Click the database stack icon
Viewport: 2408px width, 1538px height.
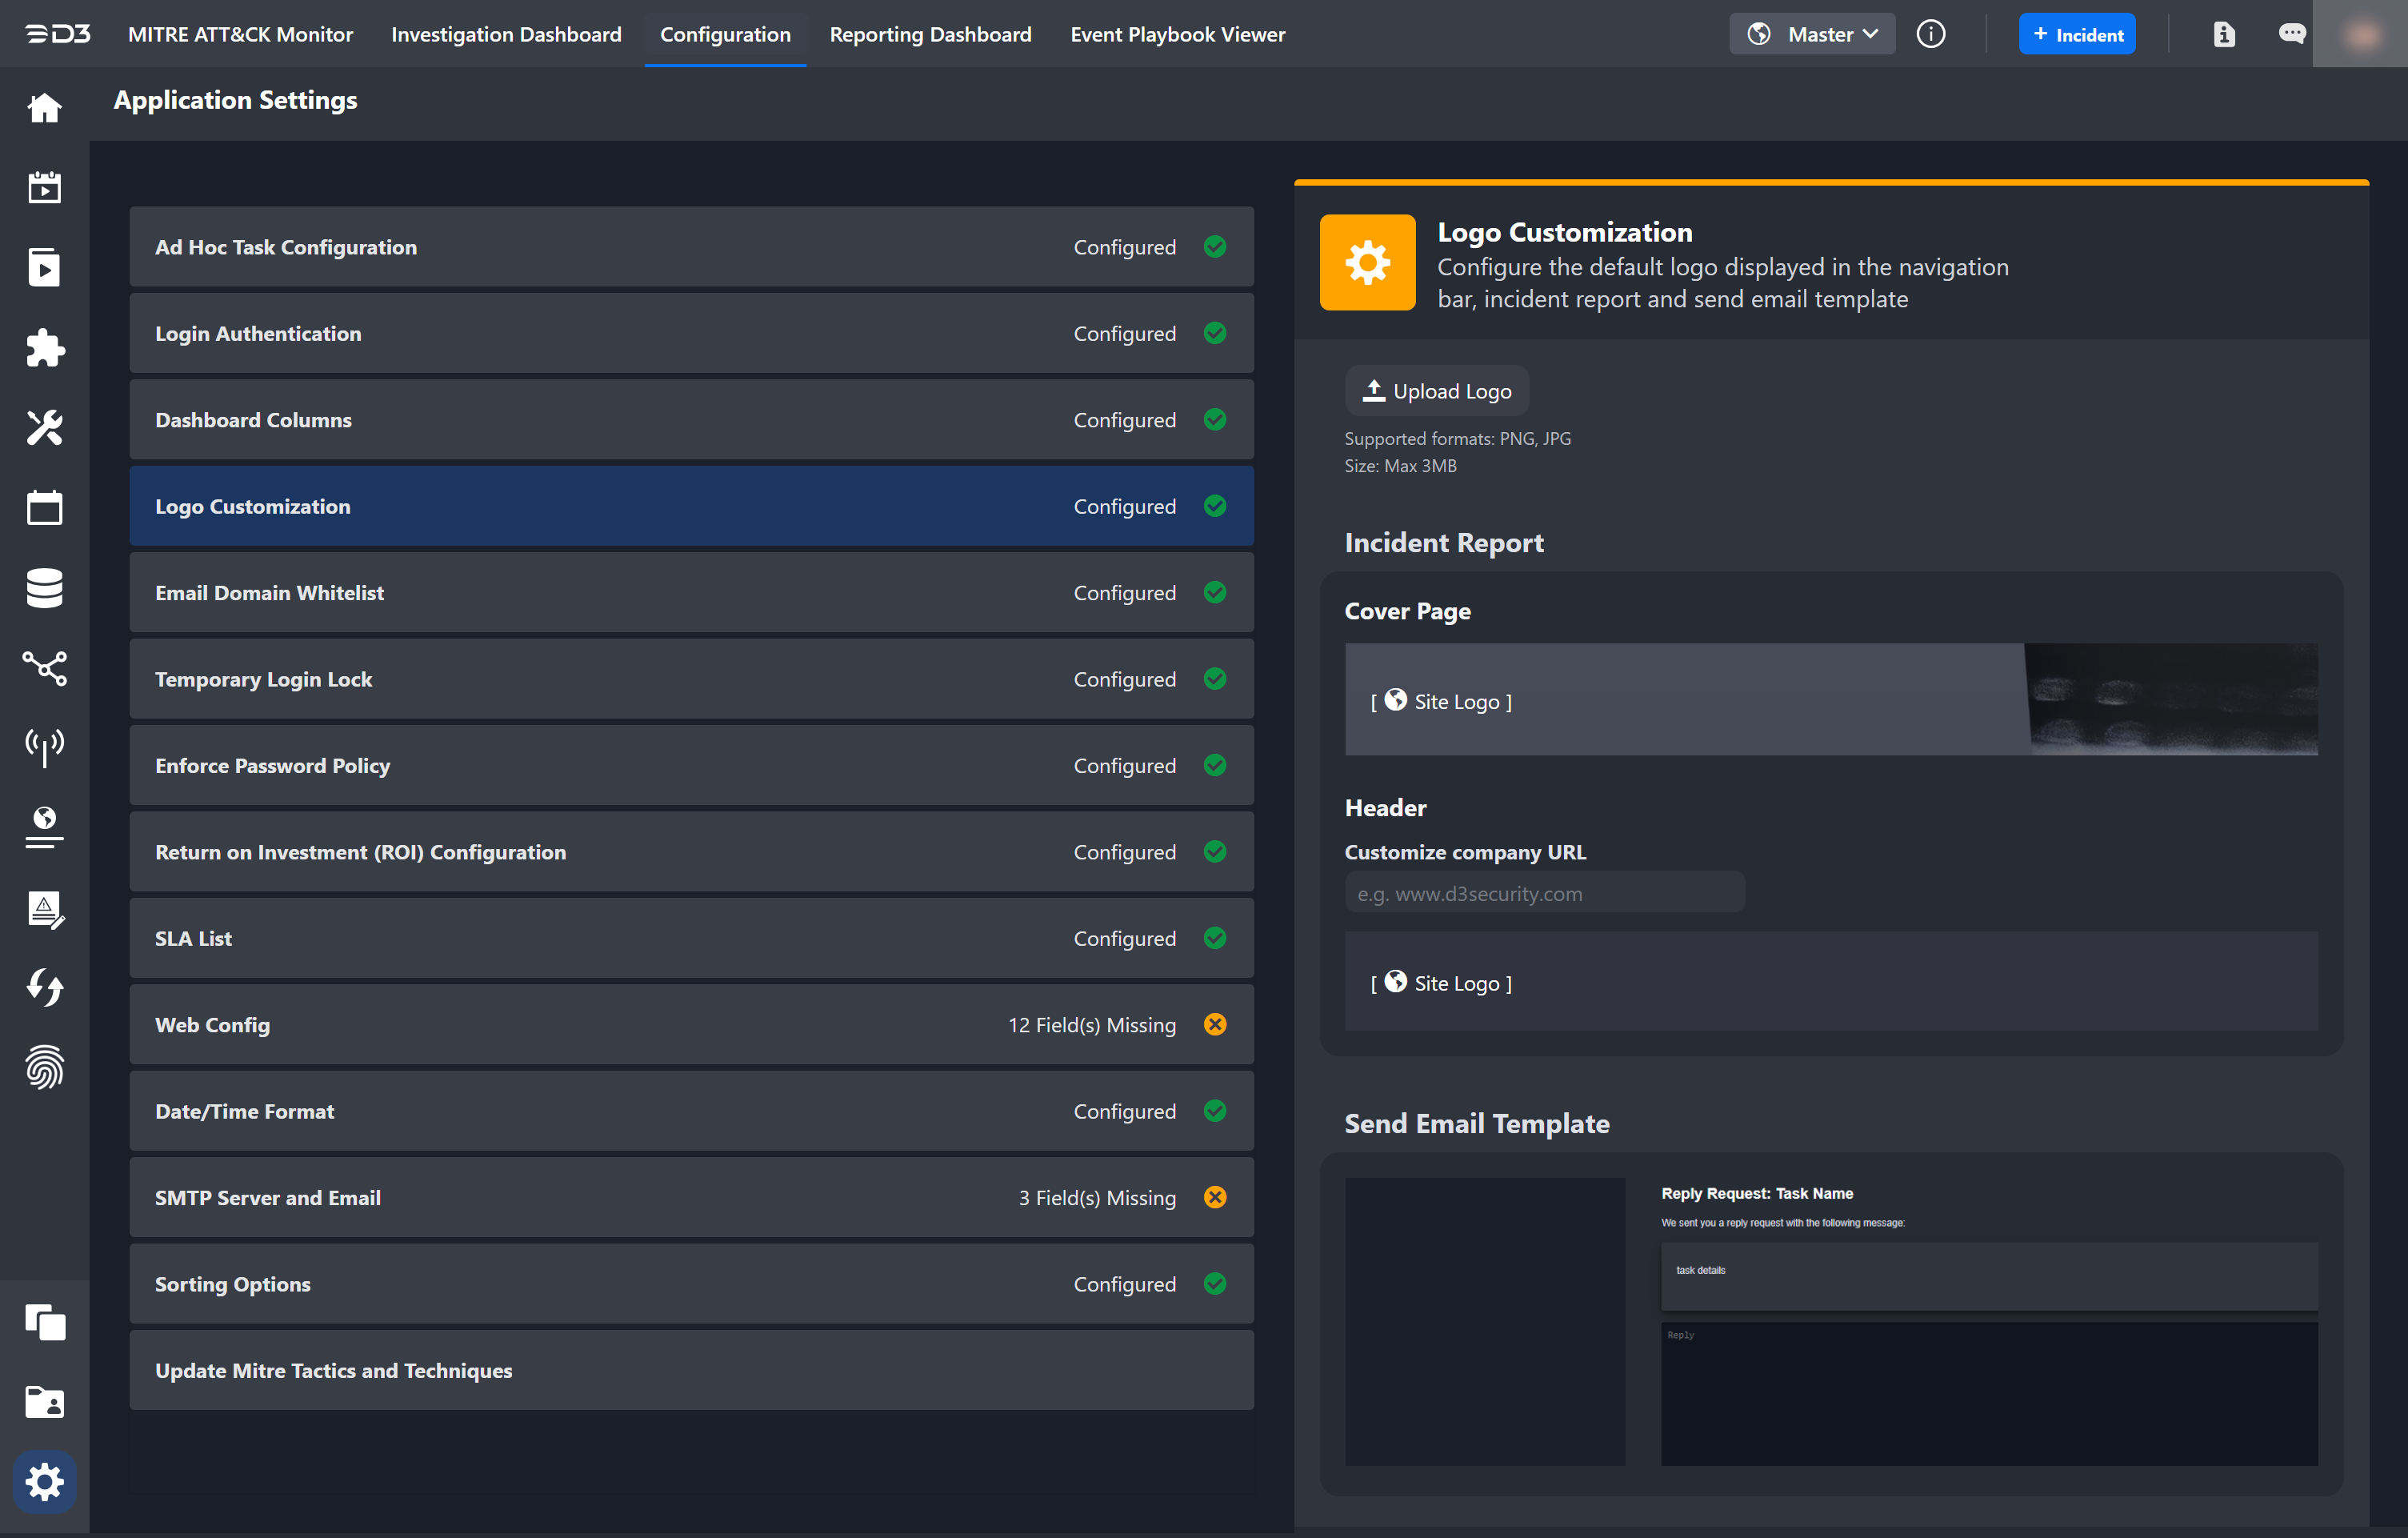(x=44, y=588)
